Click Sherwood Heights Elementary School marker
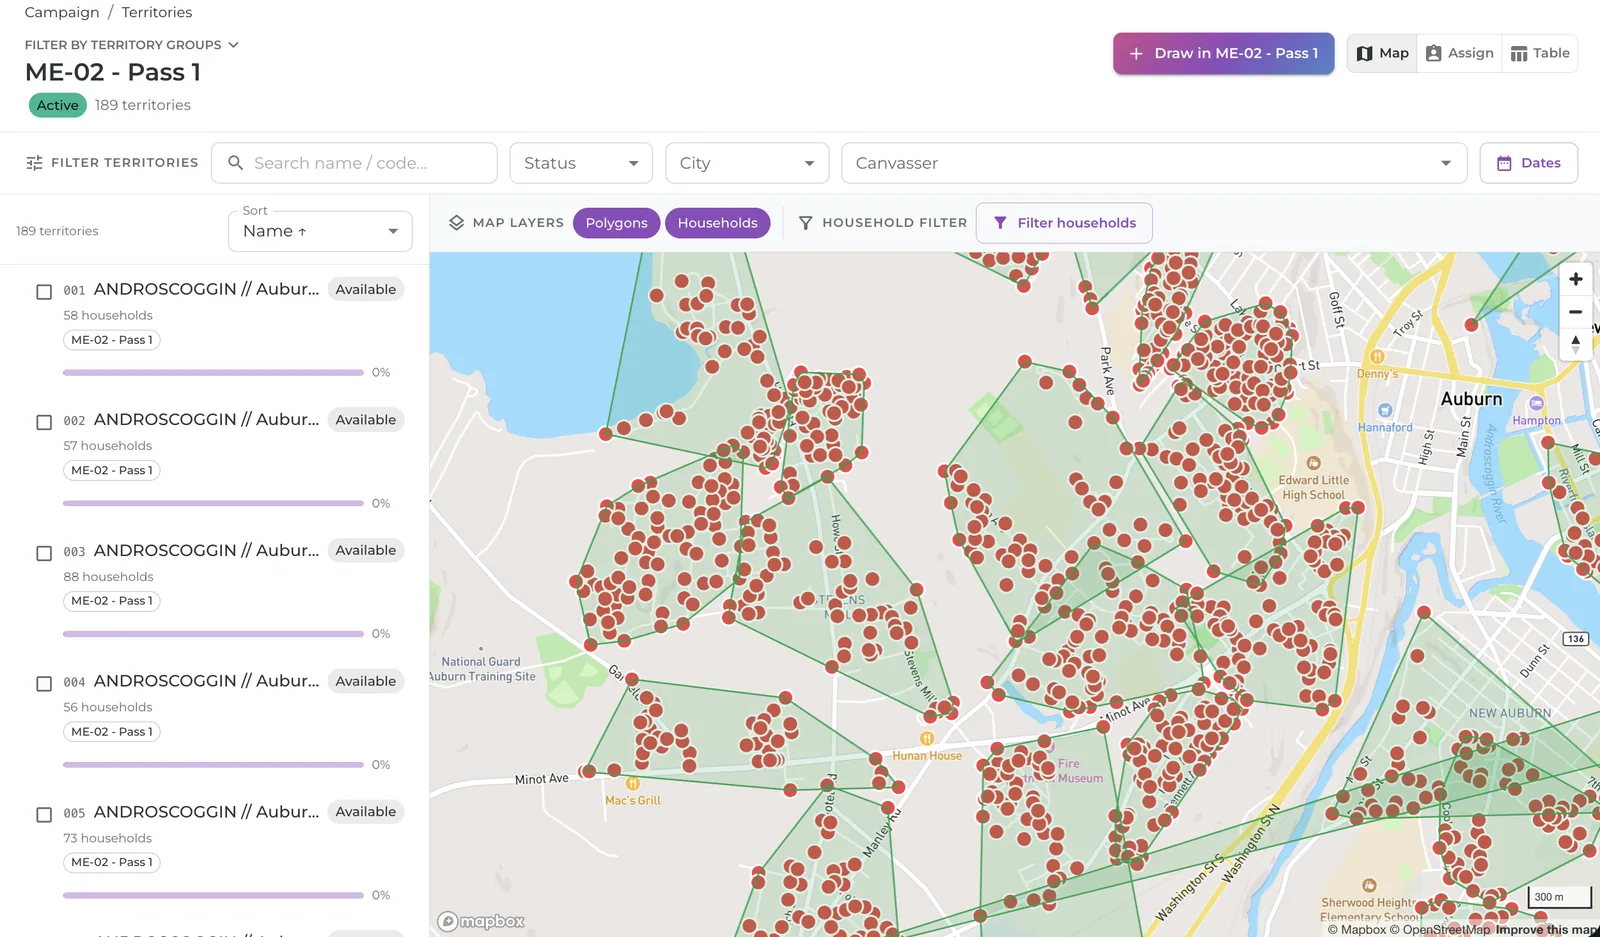Image resolution: width=1600 pixels, height=937 pixels. [1369, 885]
